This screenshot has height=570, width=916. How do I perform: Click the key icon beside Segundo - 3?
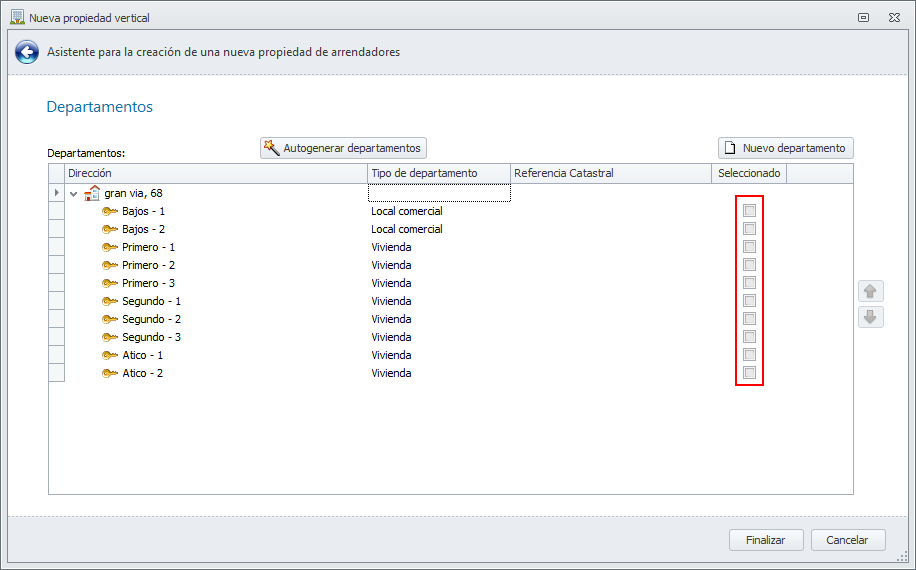click(110, 338)
